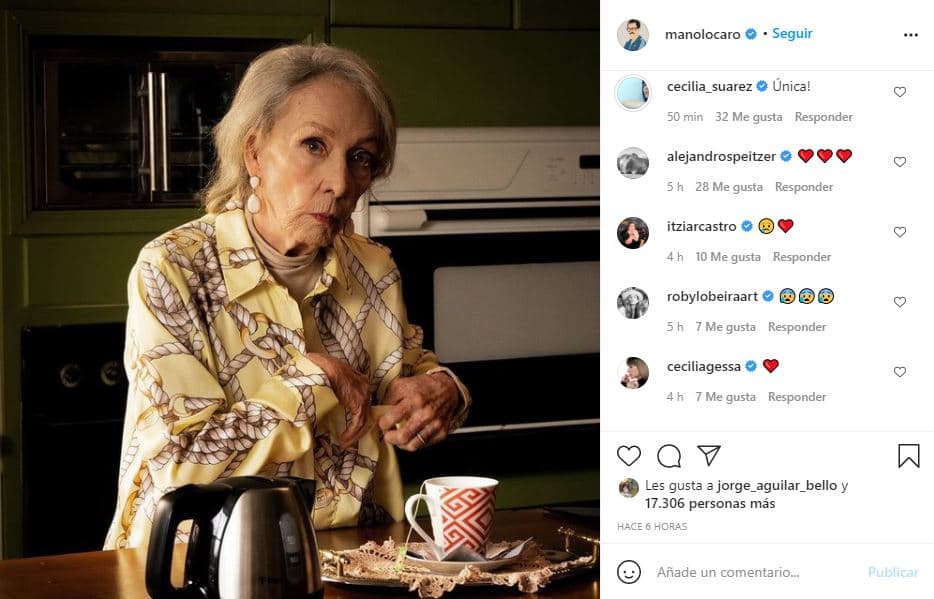Viewport: 934px width, 599px height.
Task: Like itziarcastro's comment with the heart
Action: pos(899,231)
